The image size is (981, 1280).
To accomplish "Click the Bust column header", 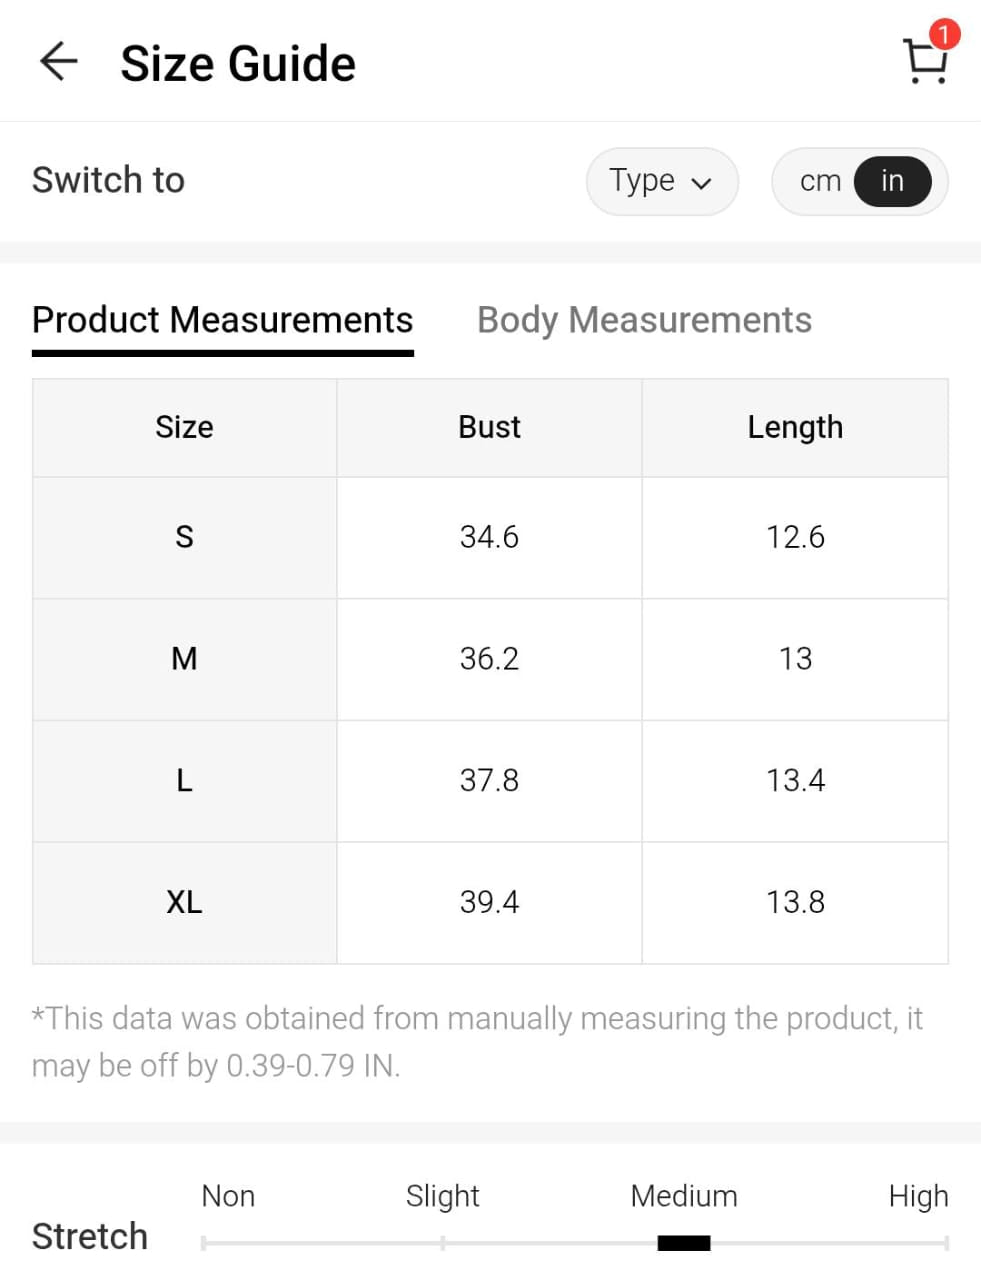I will 489,427.
